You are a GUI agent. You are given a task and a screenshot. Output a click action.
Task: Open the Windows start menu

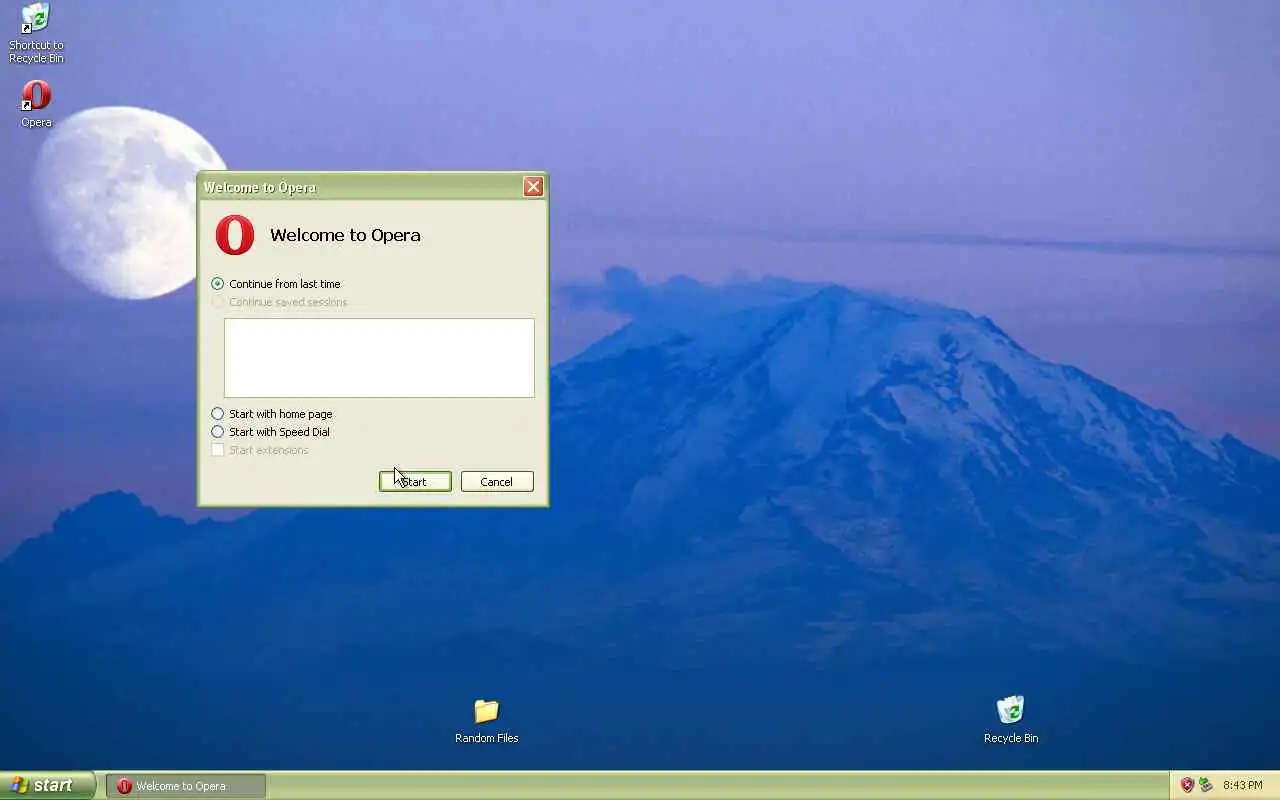[48, 785]
